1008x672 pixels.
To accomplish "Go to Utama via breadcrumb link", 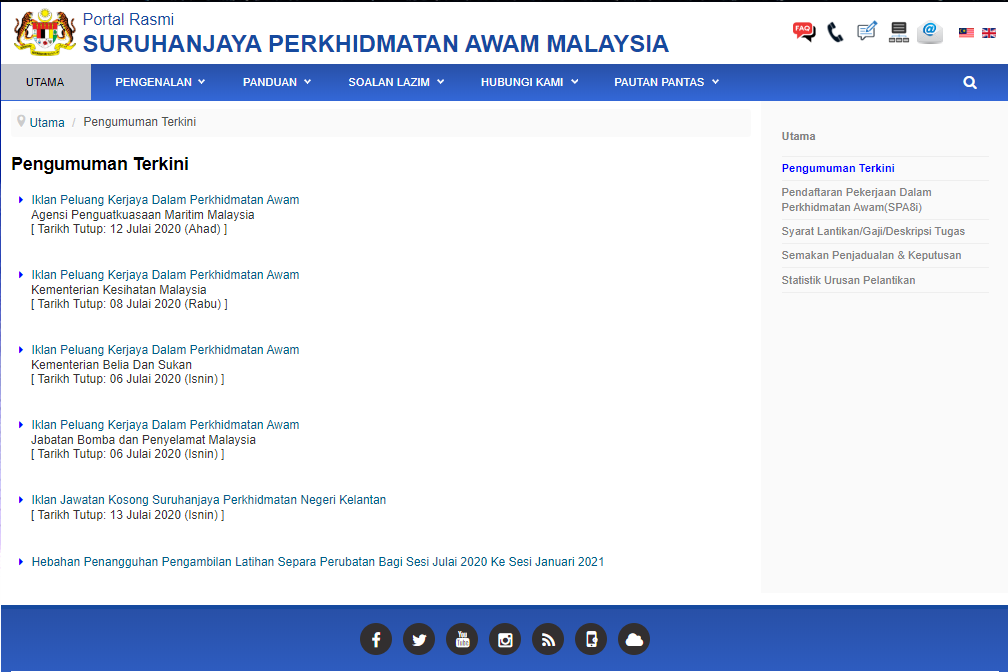I will [47, 122].
